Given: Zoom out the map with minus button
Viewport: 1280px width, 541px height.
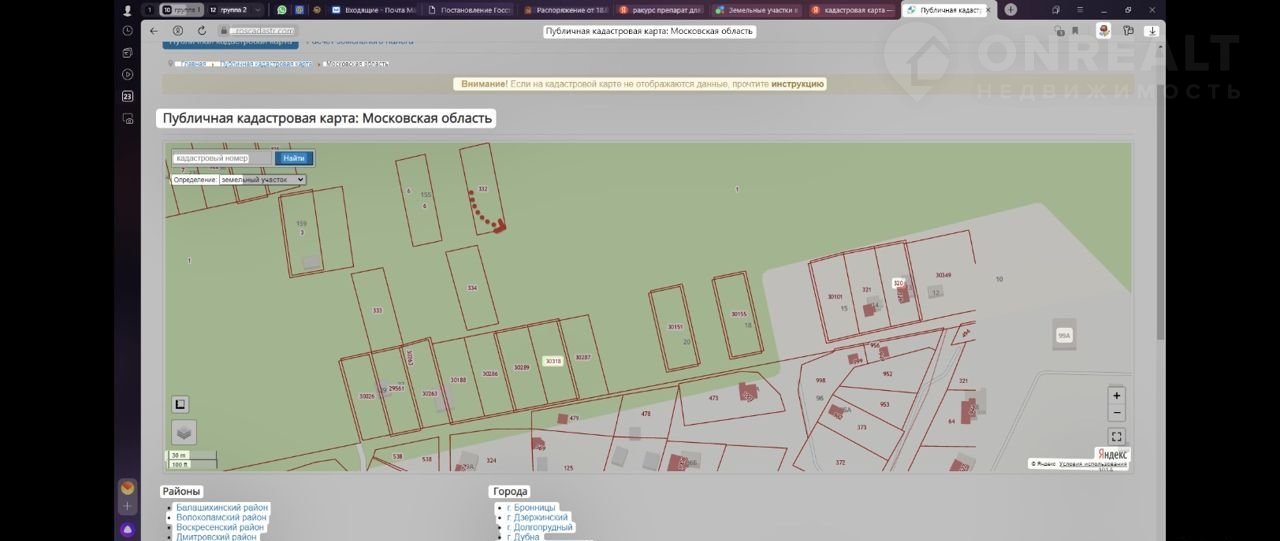Looking at the screenshot, I should tap(1117, 413).
